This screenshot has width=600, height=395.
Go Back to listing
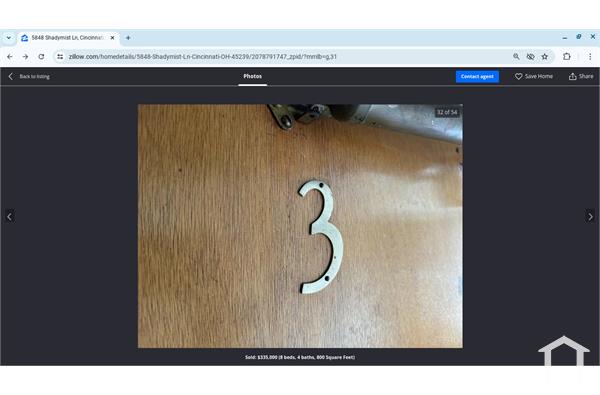pyautogui.click(x=29, y=77)
